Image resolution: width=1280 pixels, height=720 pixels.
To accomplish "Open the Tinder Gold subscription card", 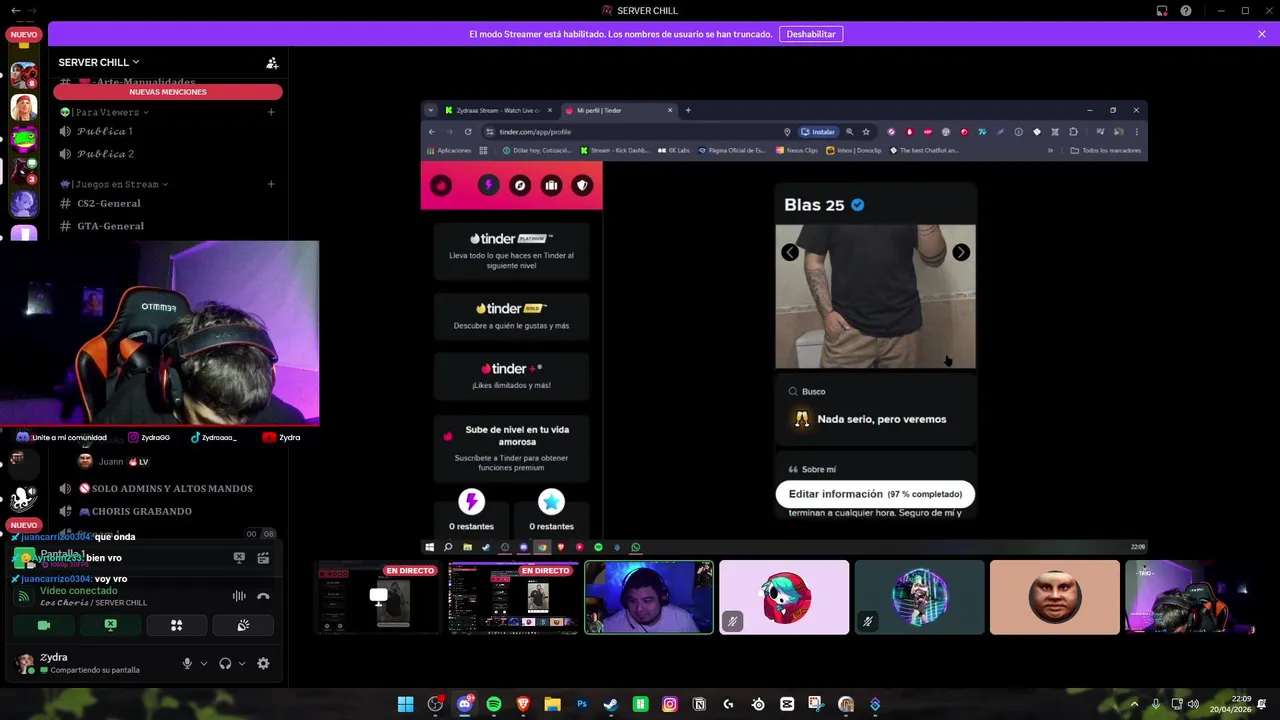I will pos(512,316).
